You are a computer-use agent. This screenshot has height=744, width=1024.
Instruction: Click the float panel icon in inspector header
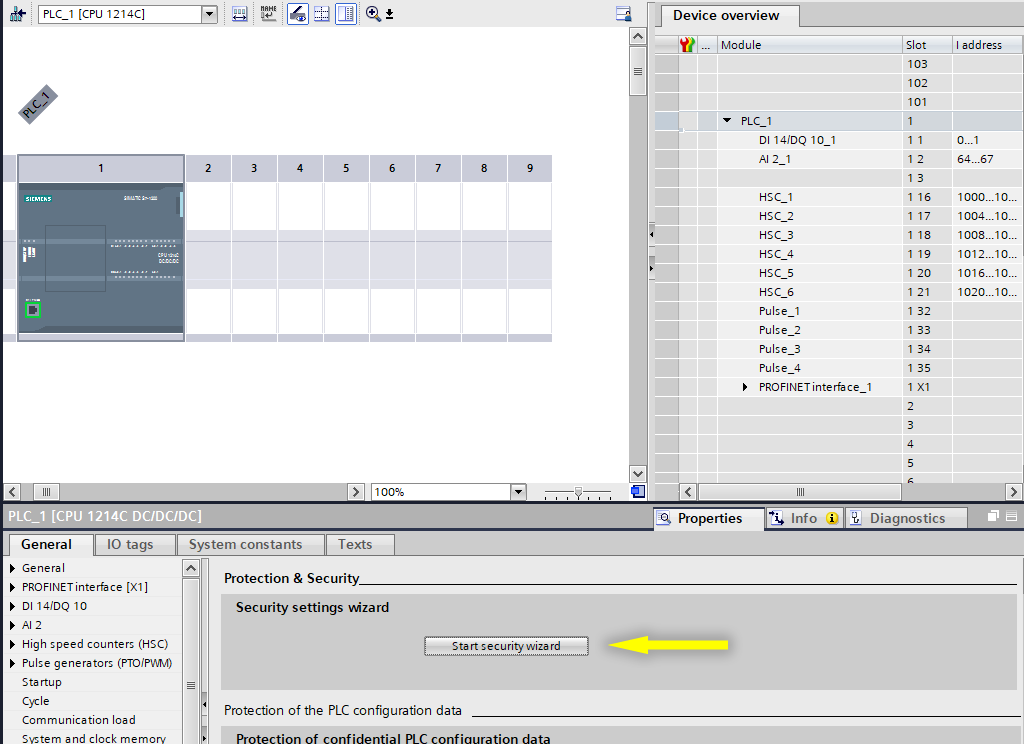994,517
